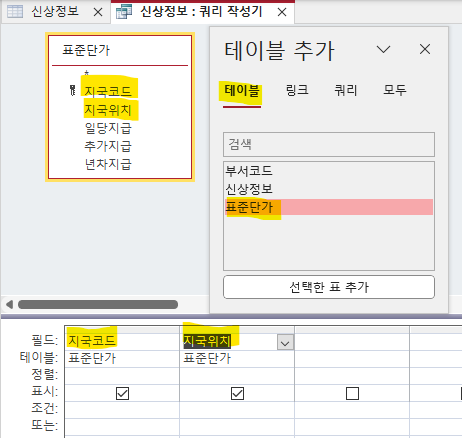Screen dimensions: 462x438
Task: Switch to the 쿼리 tab
Action: tap(346, 90)
